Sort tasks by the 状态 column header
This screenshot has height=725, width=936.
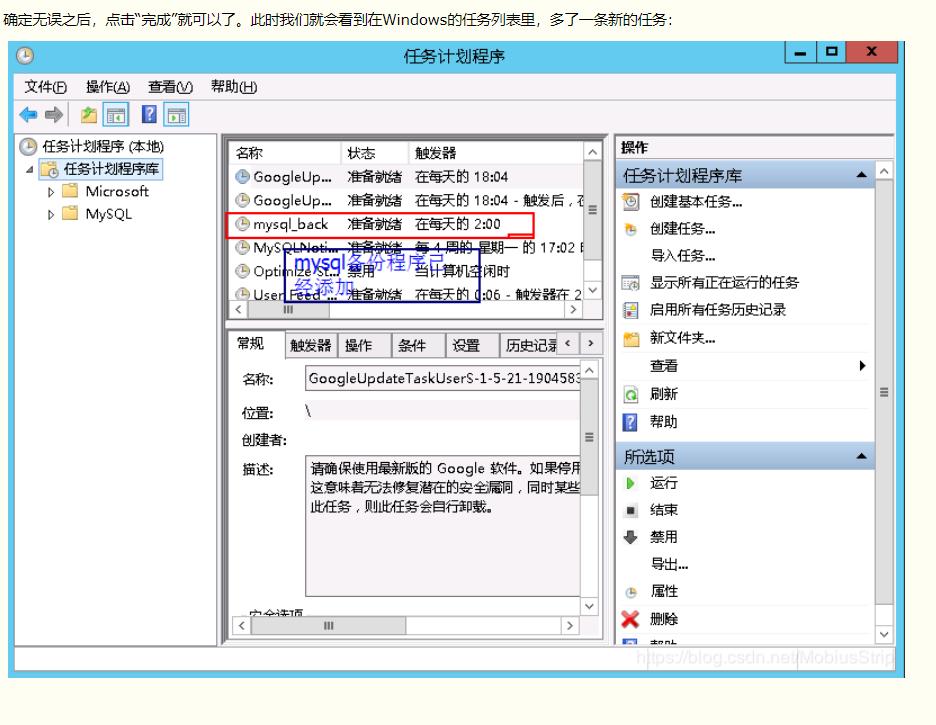pos(374,153)
